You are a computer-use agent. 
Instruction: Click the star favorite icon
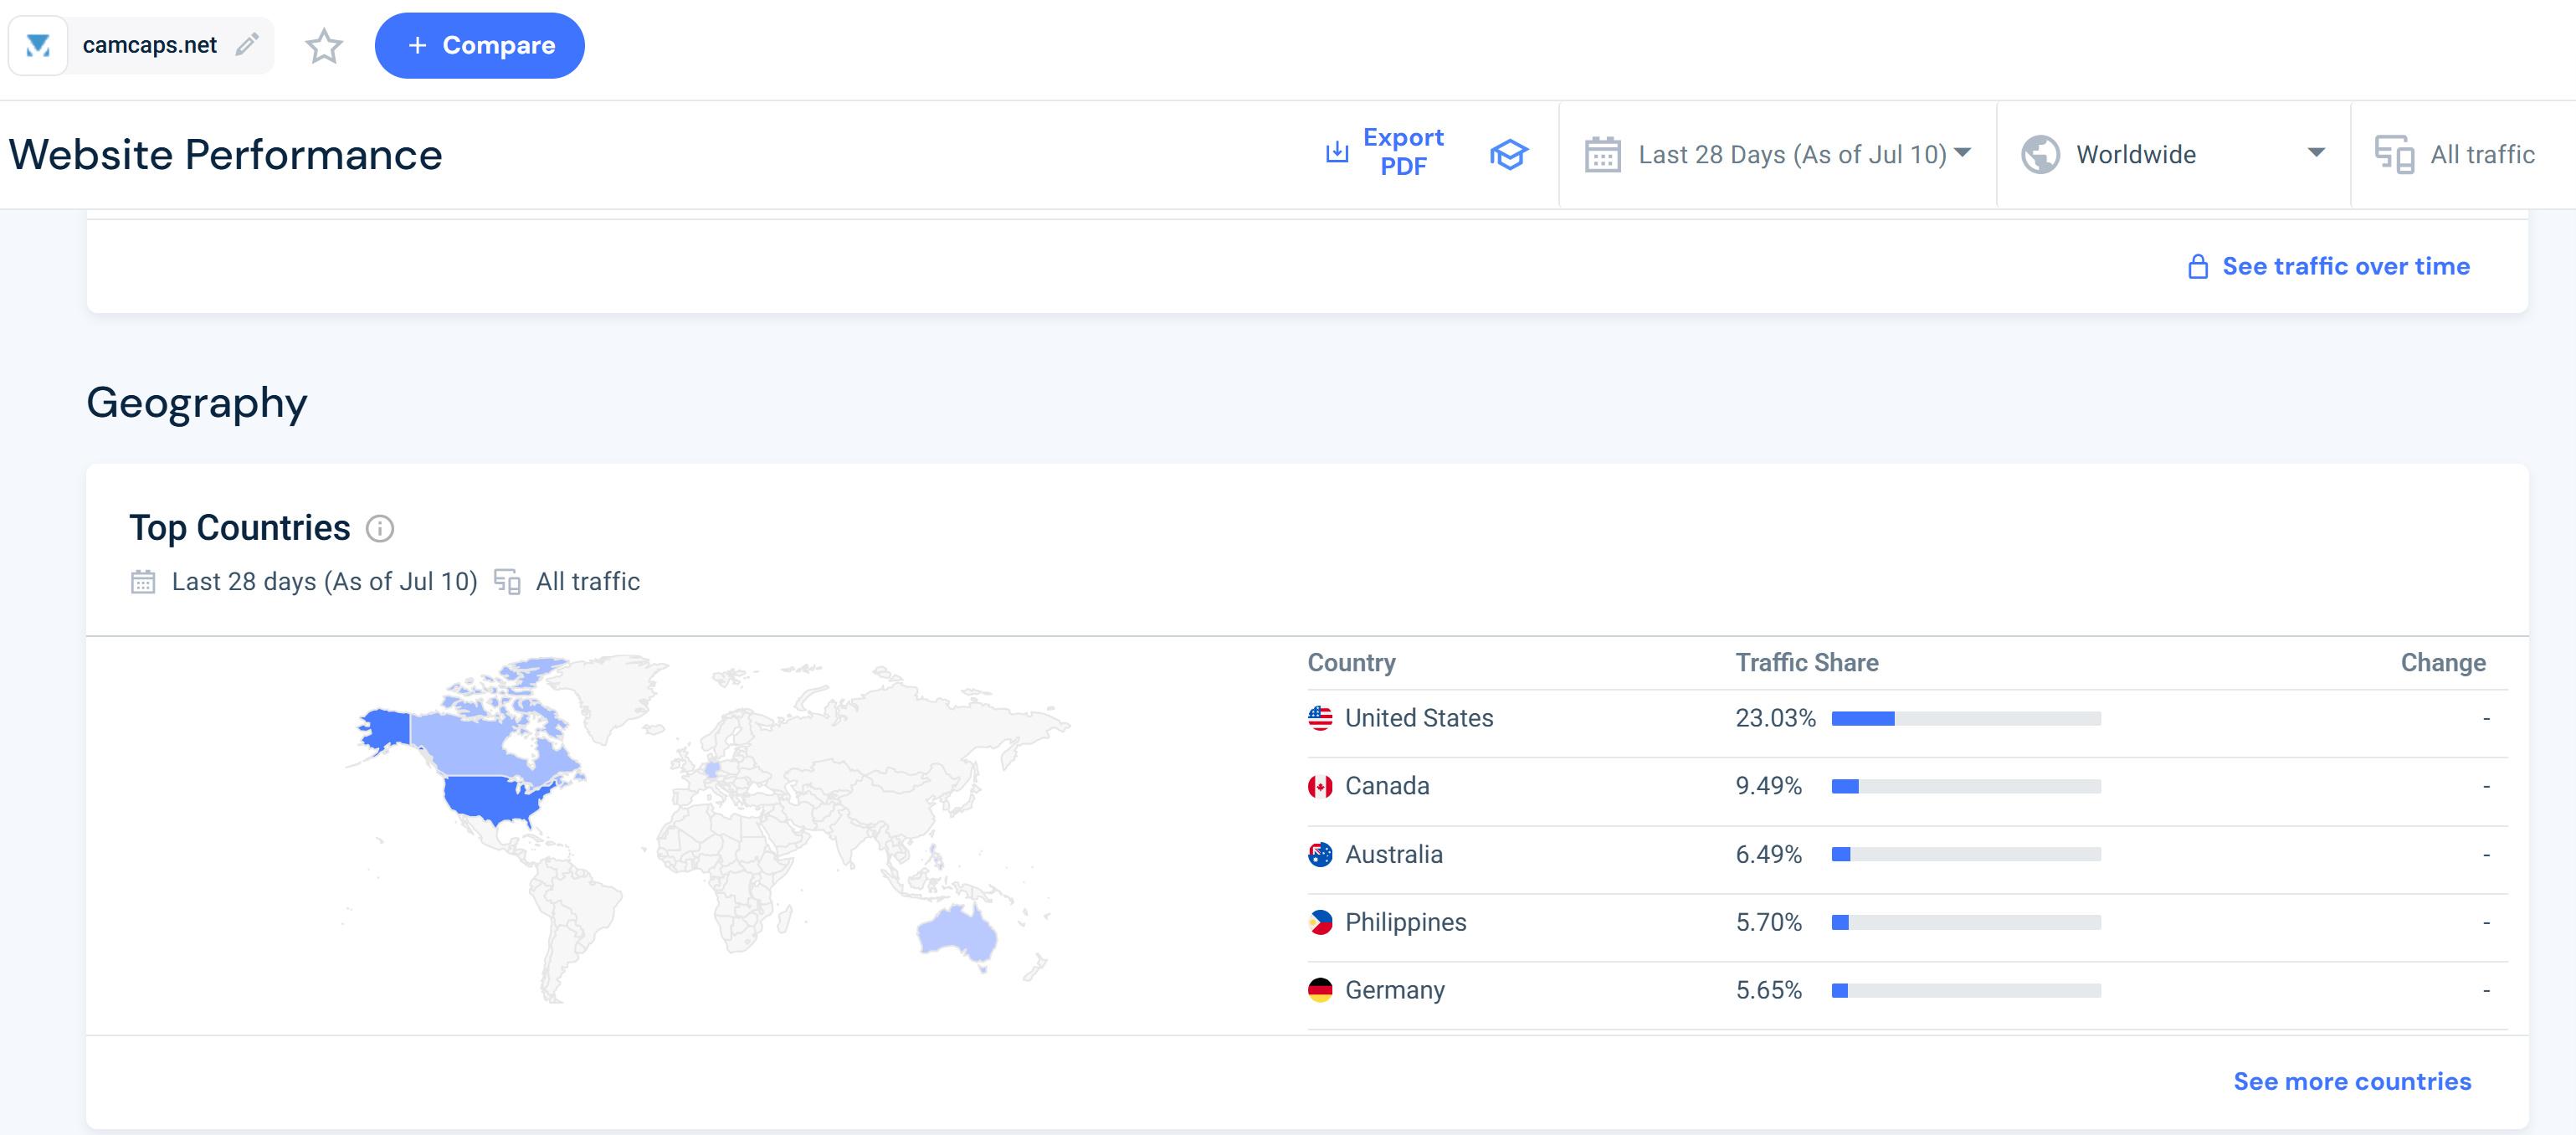[323, 46]
